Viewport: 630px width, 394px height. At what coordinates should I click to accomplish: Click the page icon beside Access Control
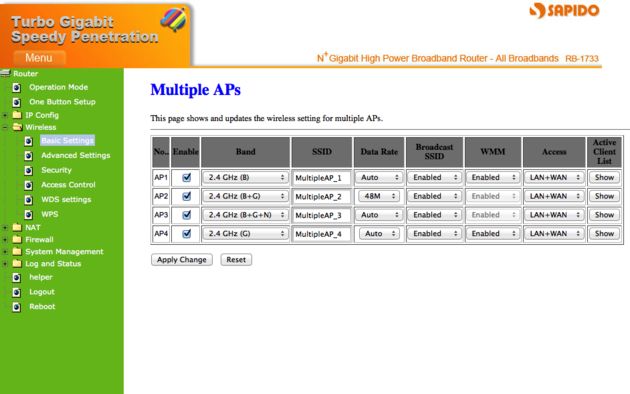(29, 186)
